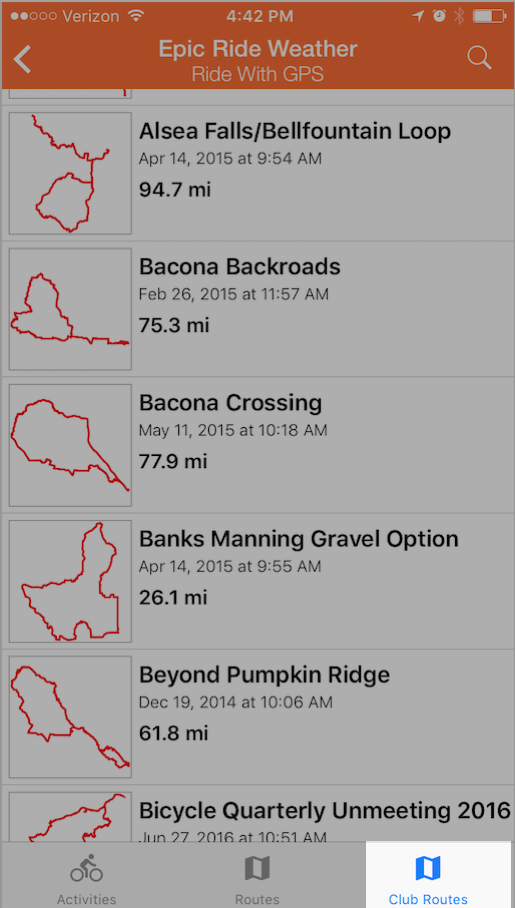
Task: Select the Bacona Crossing route title
Action: click(231, 403)
